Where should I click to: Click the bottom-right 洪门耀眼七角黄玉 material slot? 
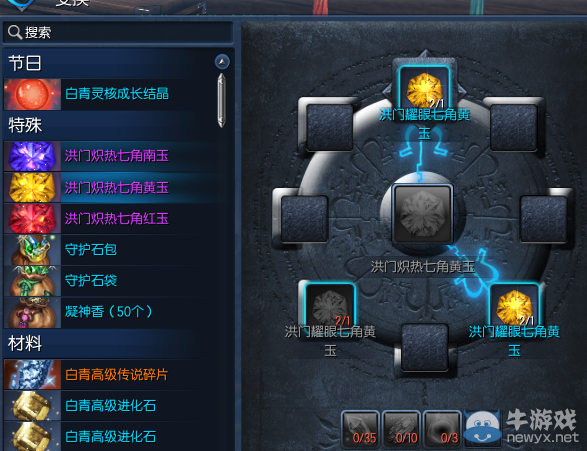coord(514,304)
